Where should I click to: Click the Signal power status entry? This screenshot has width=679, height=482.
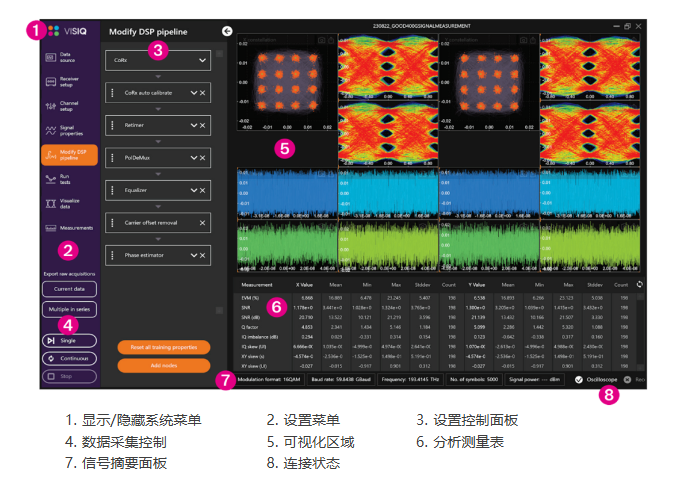tap(534, 379)
